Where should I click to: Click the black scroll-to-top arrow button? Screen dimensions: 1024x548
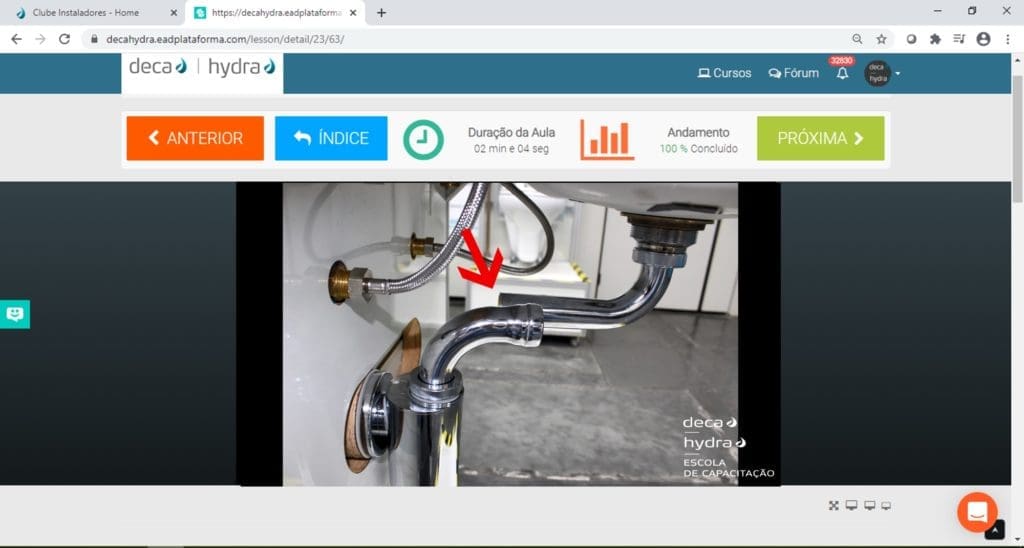pyautogui.click(x=994, y=529)
